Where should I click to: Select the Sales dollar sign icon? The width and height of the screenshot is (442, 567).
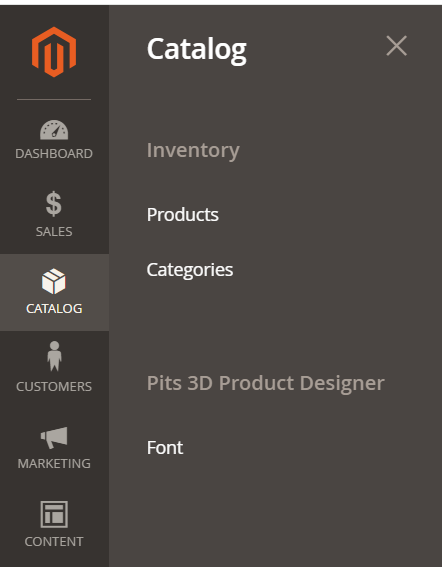point(54,204)
